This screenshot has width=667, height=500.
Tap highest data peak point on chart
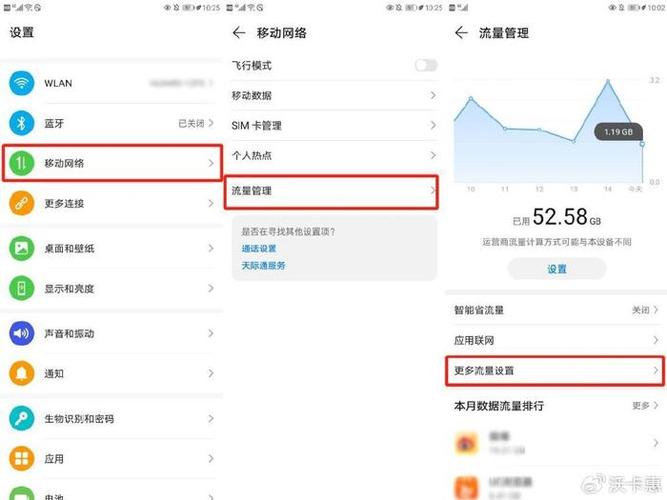click(608, 81)
